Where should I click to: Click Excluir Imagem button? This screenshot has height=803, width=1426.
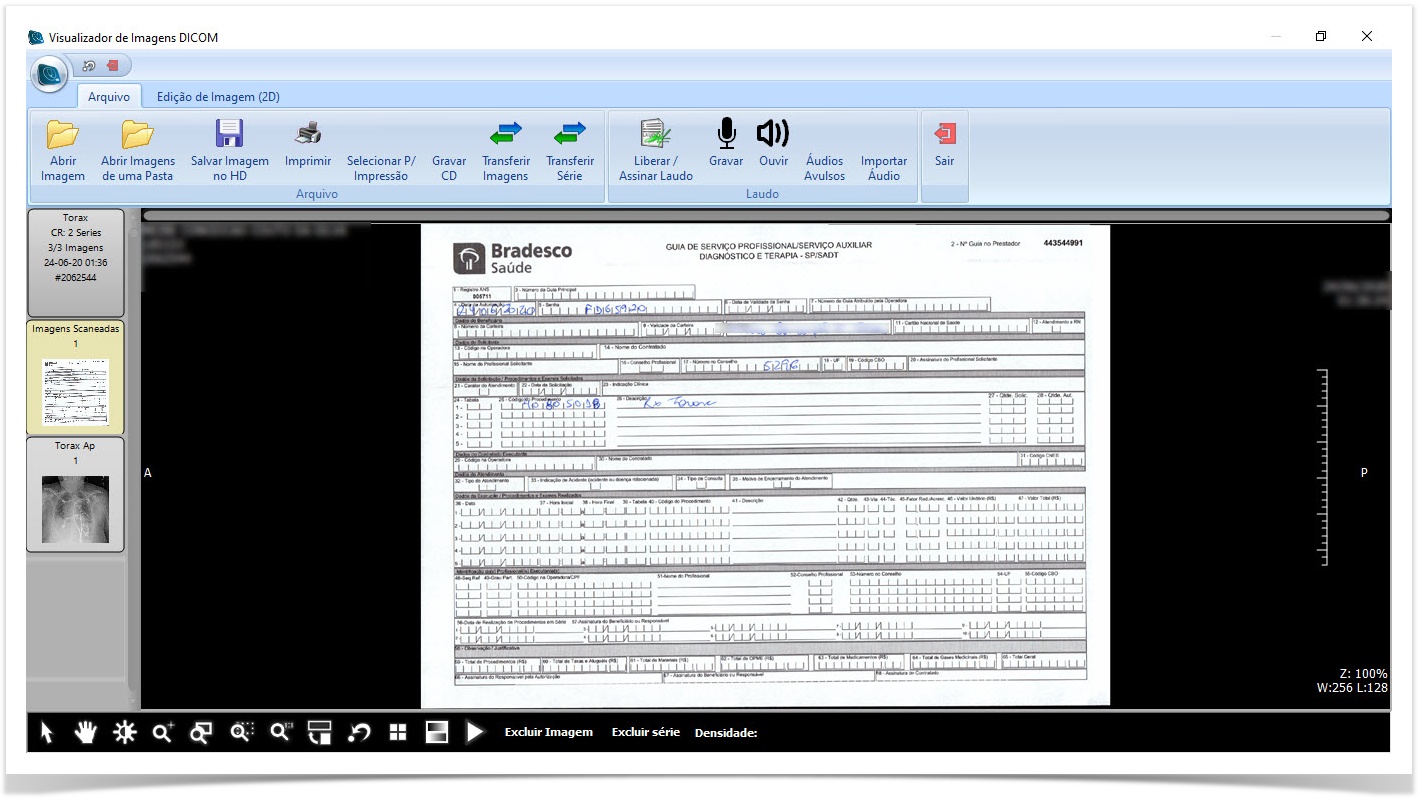pos(548,732)
